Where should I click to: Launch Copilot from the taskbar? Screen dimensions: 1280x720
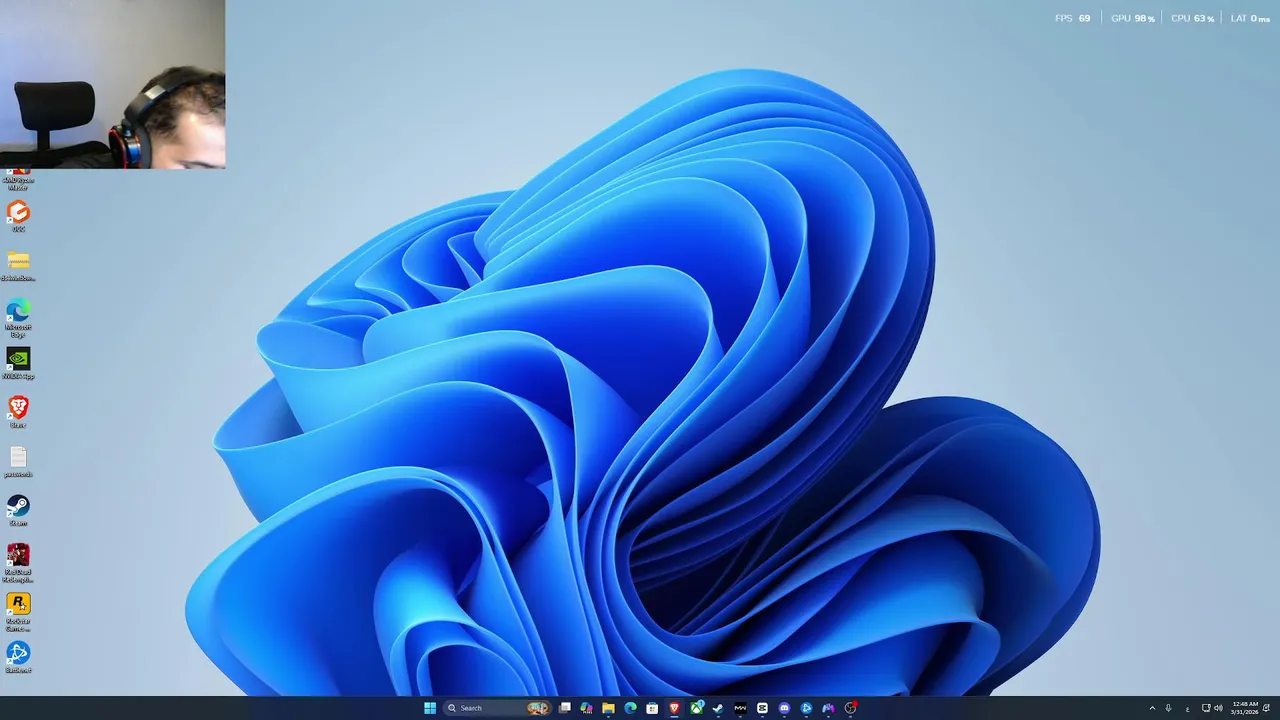[x=586, y=708]
